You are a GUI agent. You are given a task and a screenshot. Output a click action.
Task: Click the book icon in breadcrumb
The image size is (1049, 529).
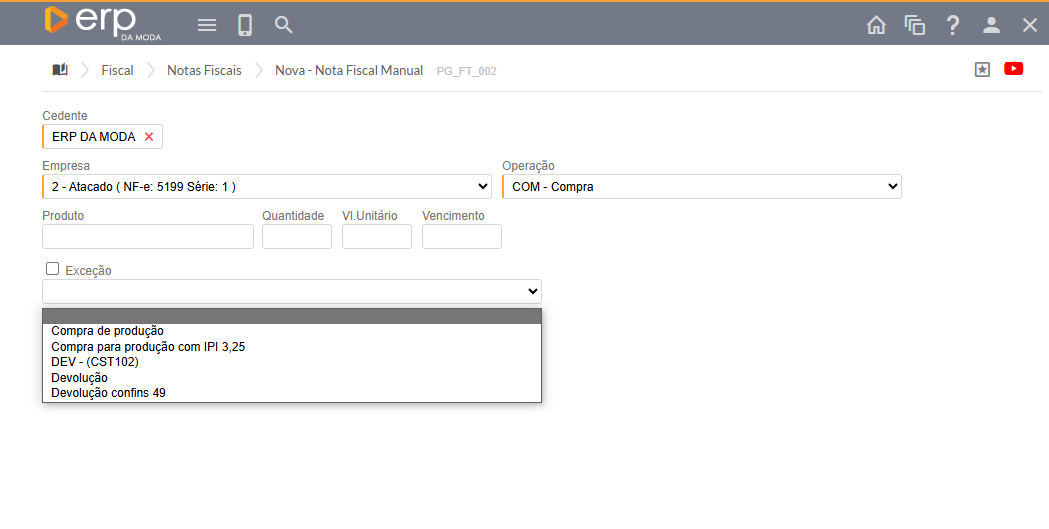click(60, 70)
